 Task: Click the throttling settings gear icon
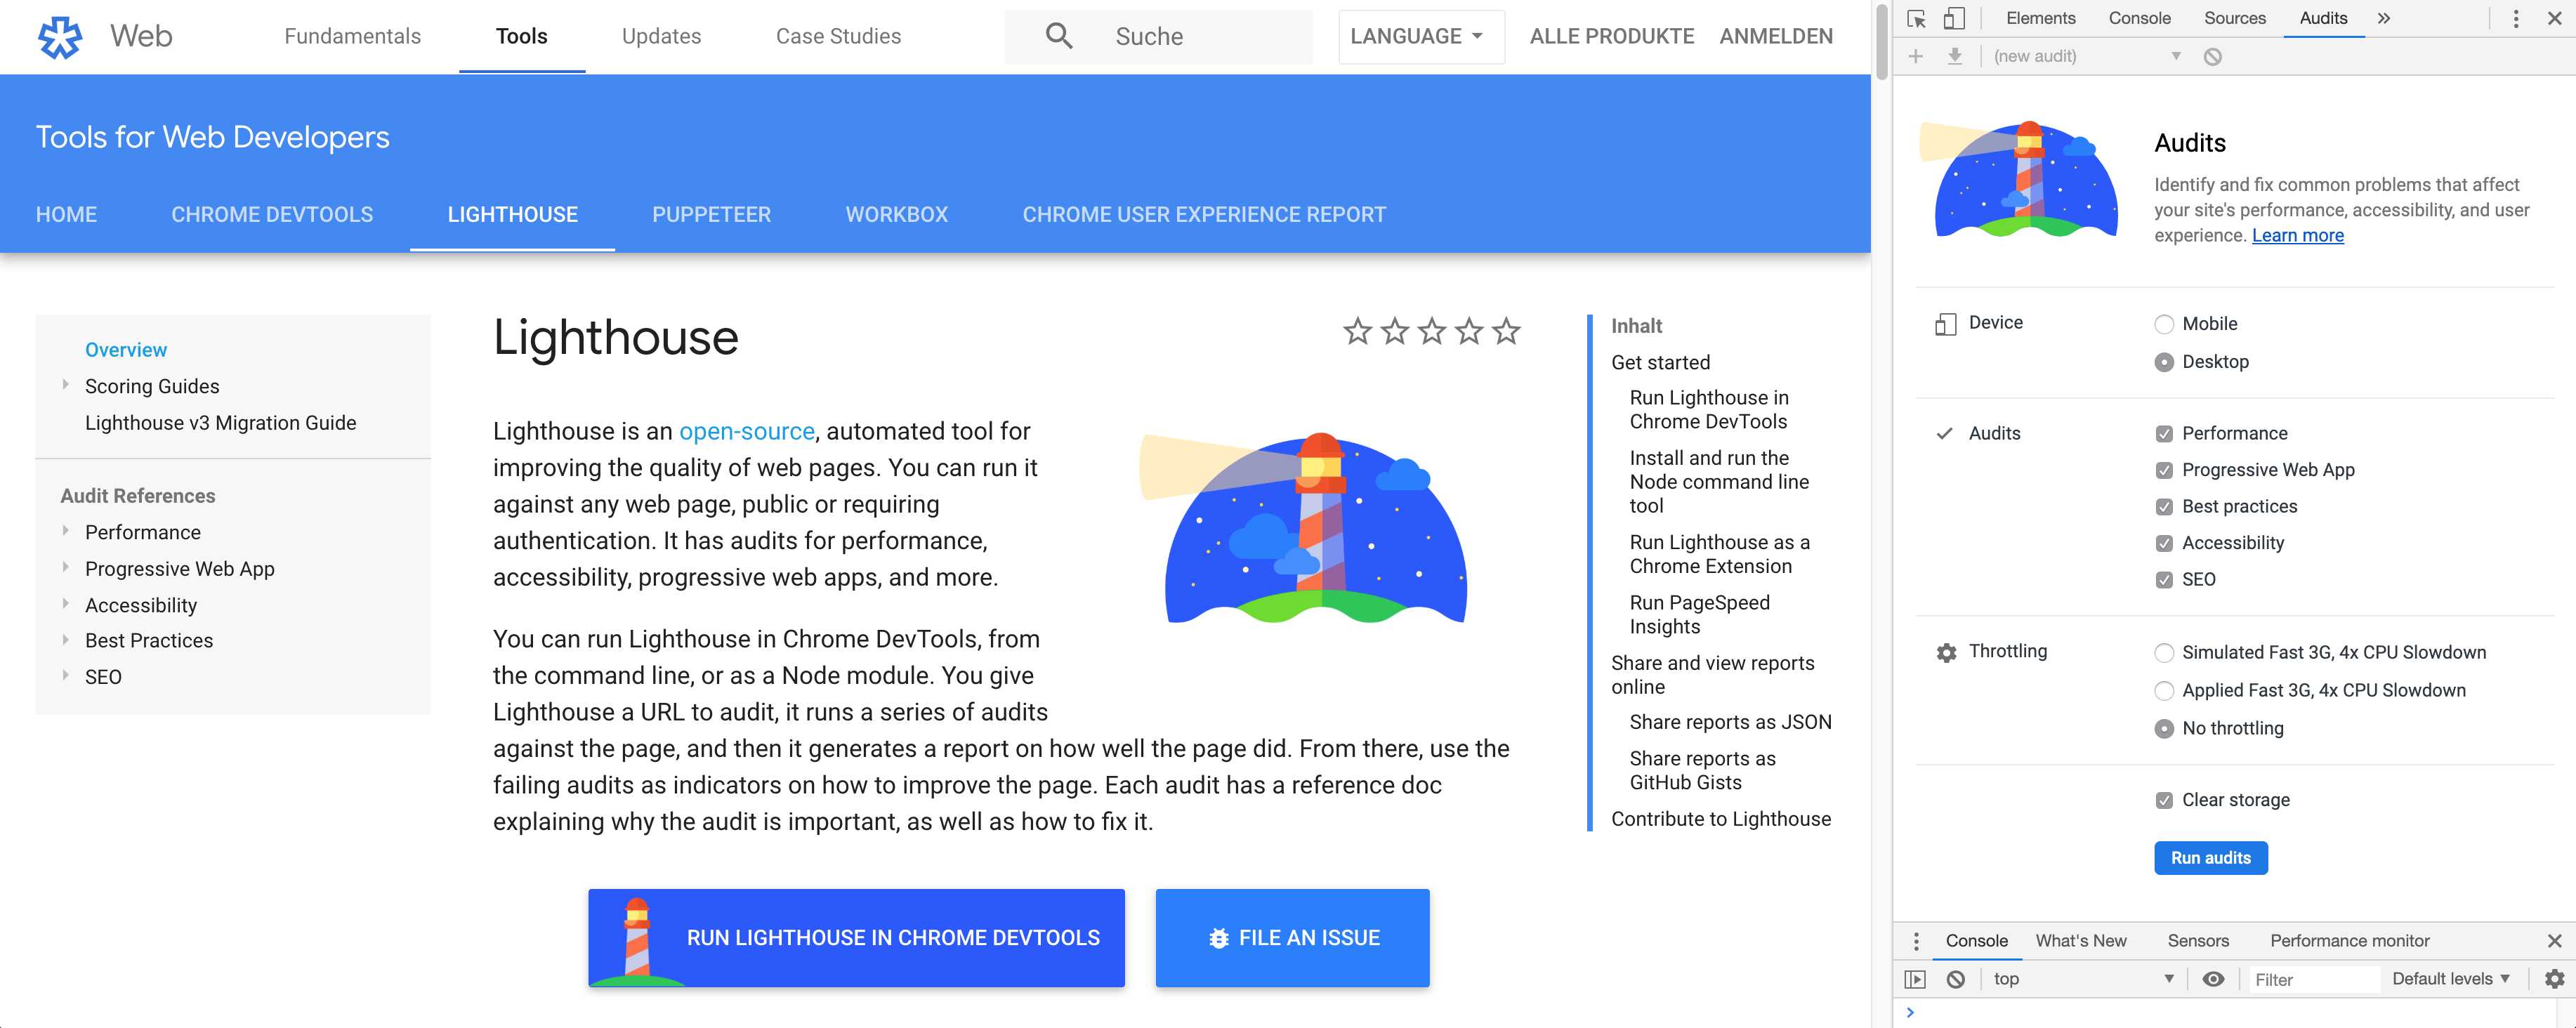[x=1945, y=650]
